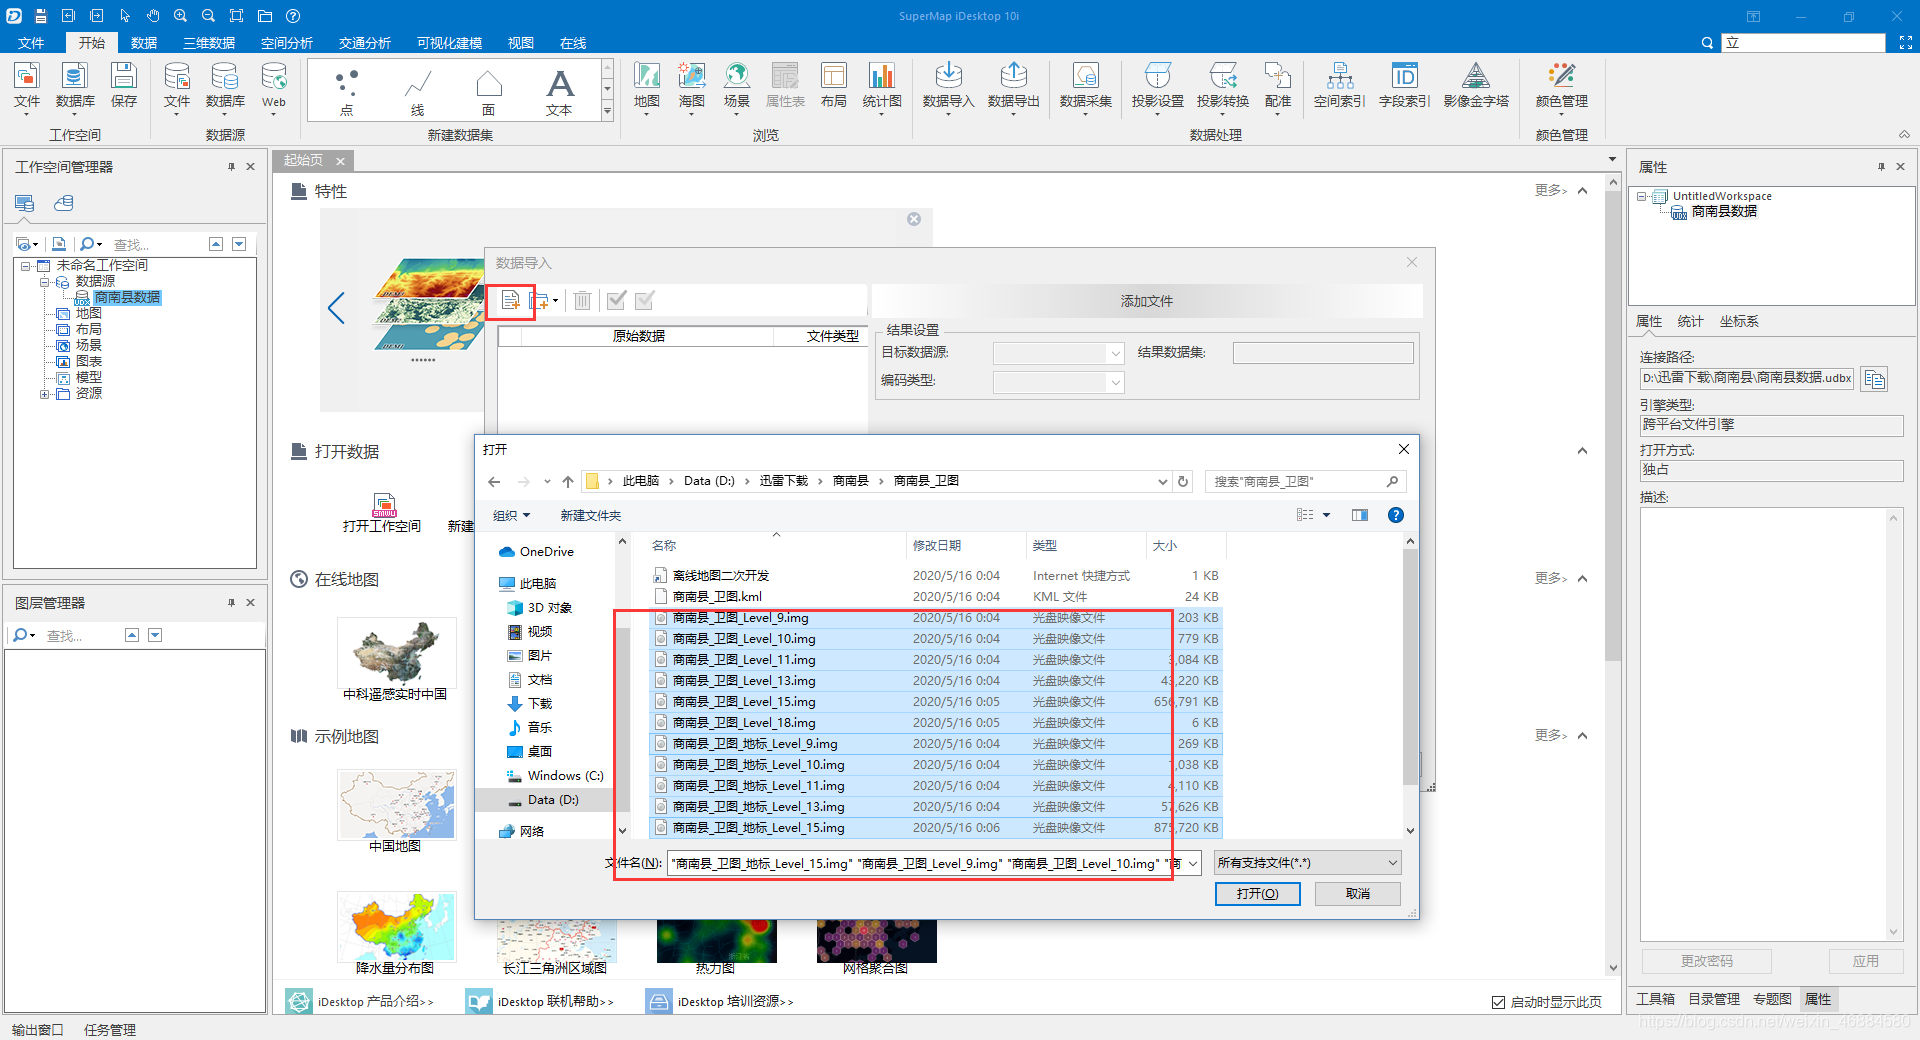This screenshot has height=1040, width=1920.
Task: Open the view options dropdown in 打开 dialog
Action: coord(1326,515)
